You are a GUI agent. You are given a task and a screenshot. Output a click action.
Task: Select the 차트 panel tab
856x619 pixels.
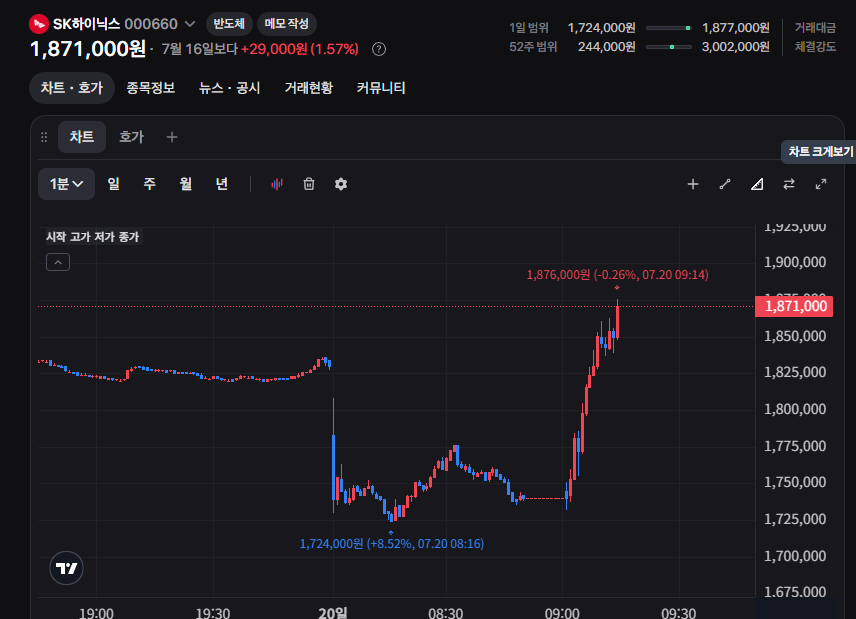82,137
